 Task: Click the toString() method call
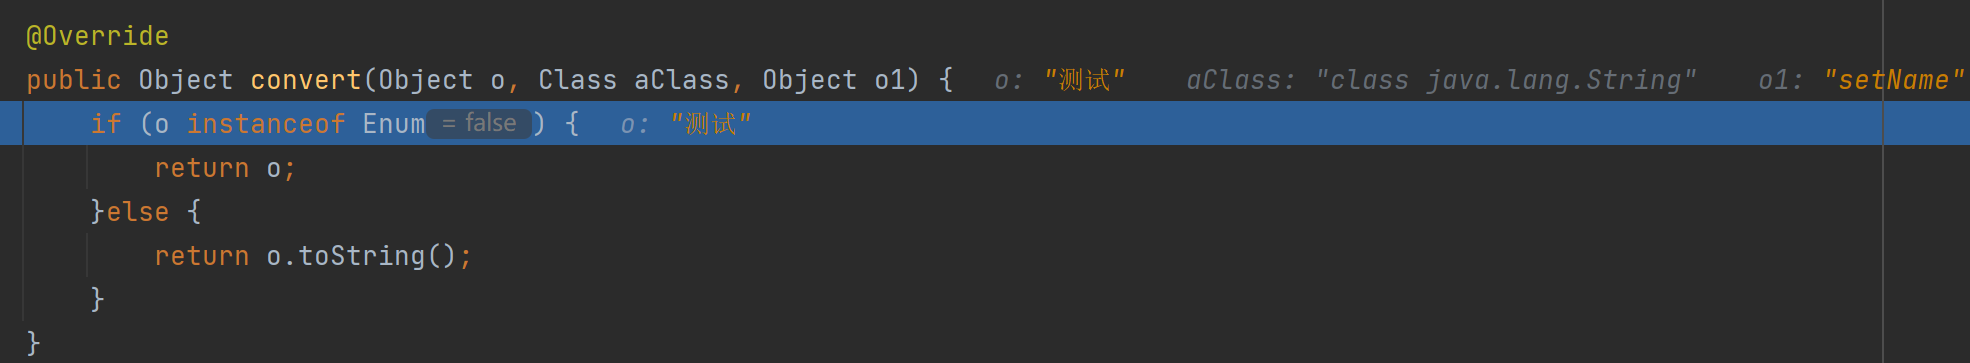[x=377, y=256]
